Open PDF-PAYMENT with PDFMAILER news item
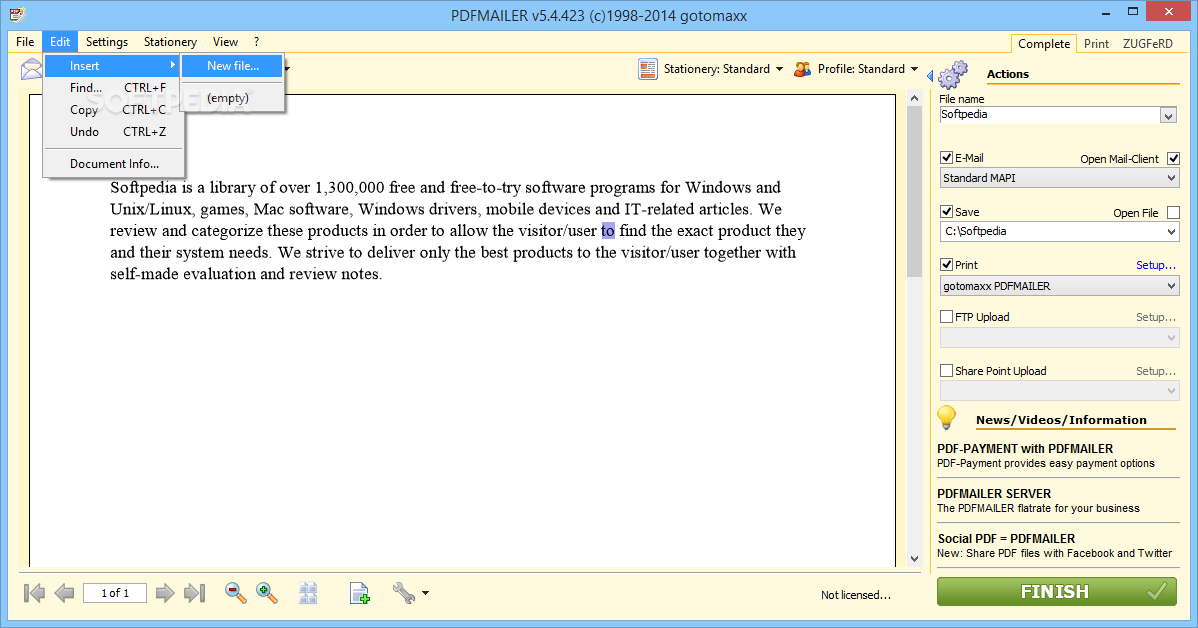Screen dimensions: 1198x628 [1046, 455]
